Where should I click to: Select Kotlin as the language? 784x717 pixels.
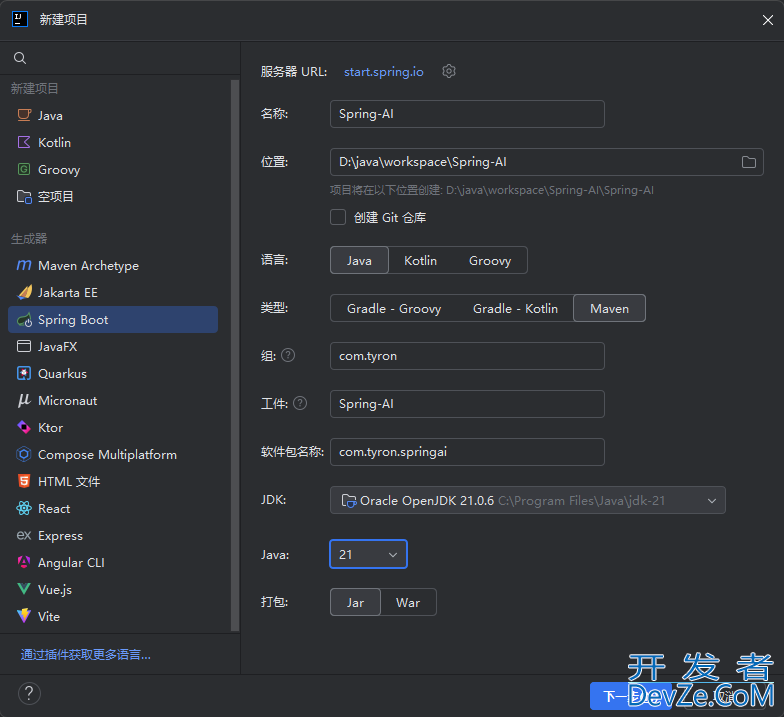point(420,260)
